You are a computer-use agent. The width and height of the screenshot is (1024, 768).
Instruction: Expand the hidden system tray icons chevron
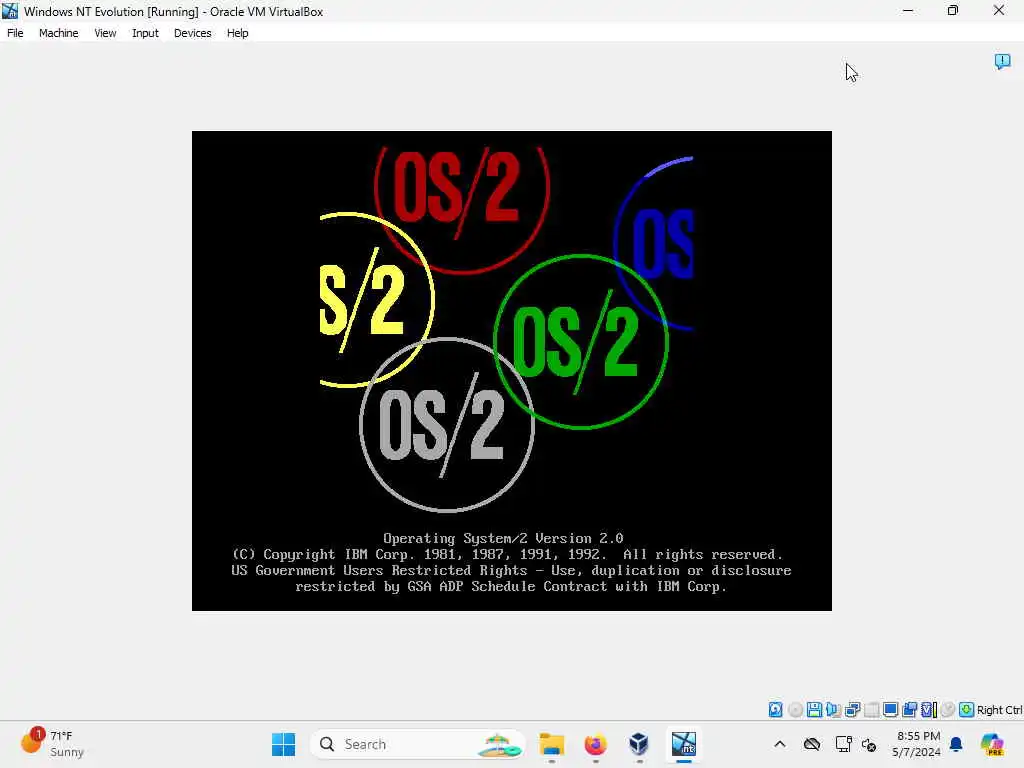(780, 744)
